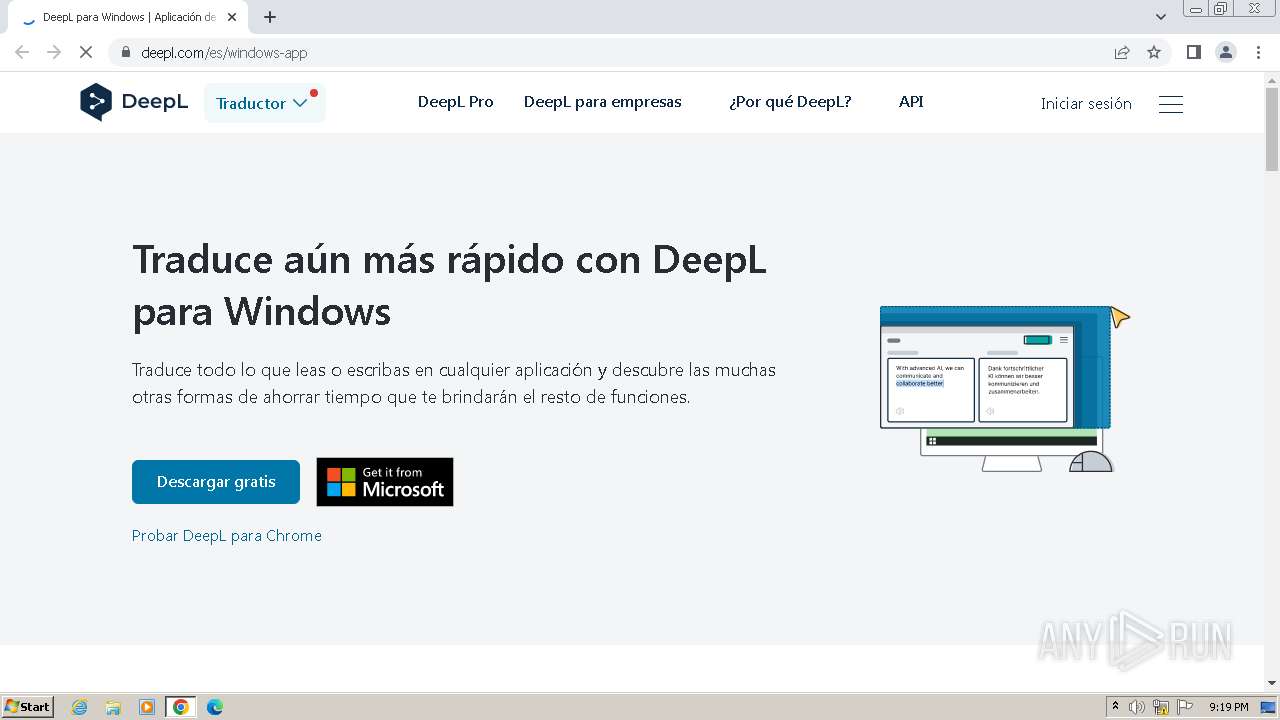Image resolution: width=1280 pixels, height=720 pixels.
Task: Open a new browser tab
Action: [270, 17]
